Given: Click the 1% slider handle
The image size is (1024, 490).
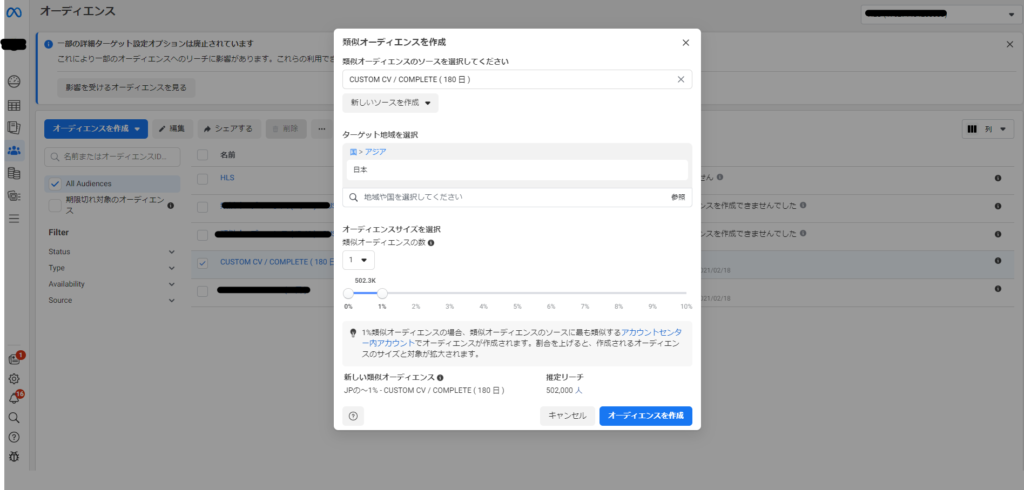Looking at the screenshot, I should (x=382, y=293).
